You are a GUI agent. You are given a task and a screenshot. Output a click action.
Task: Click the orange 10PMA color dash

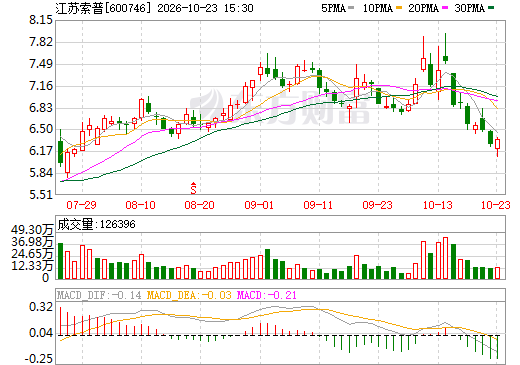click(x=399, y=8)
